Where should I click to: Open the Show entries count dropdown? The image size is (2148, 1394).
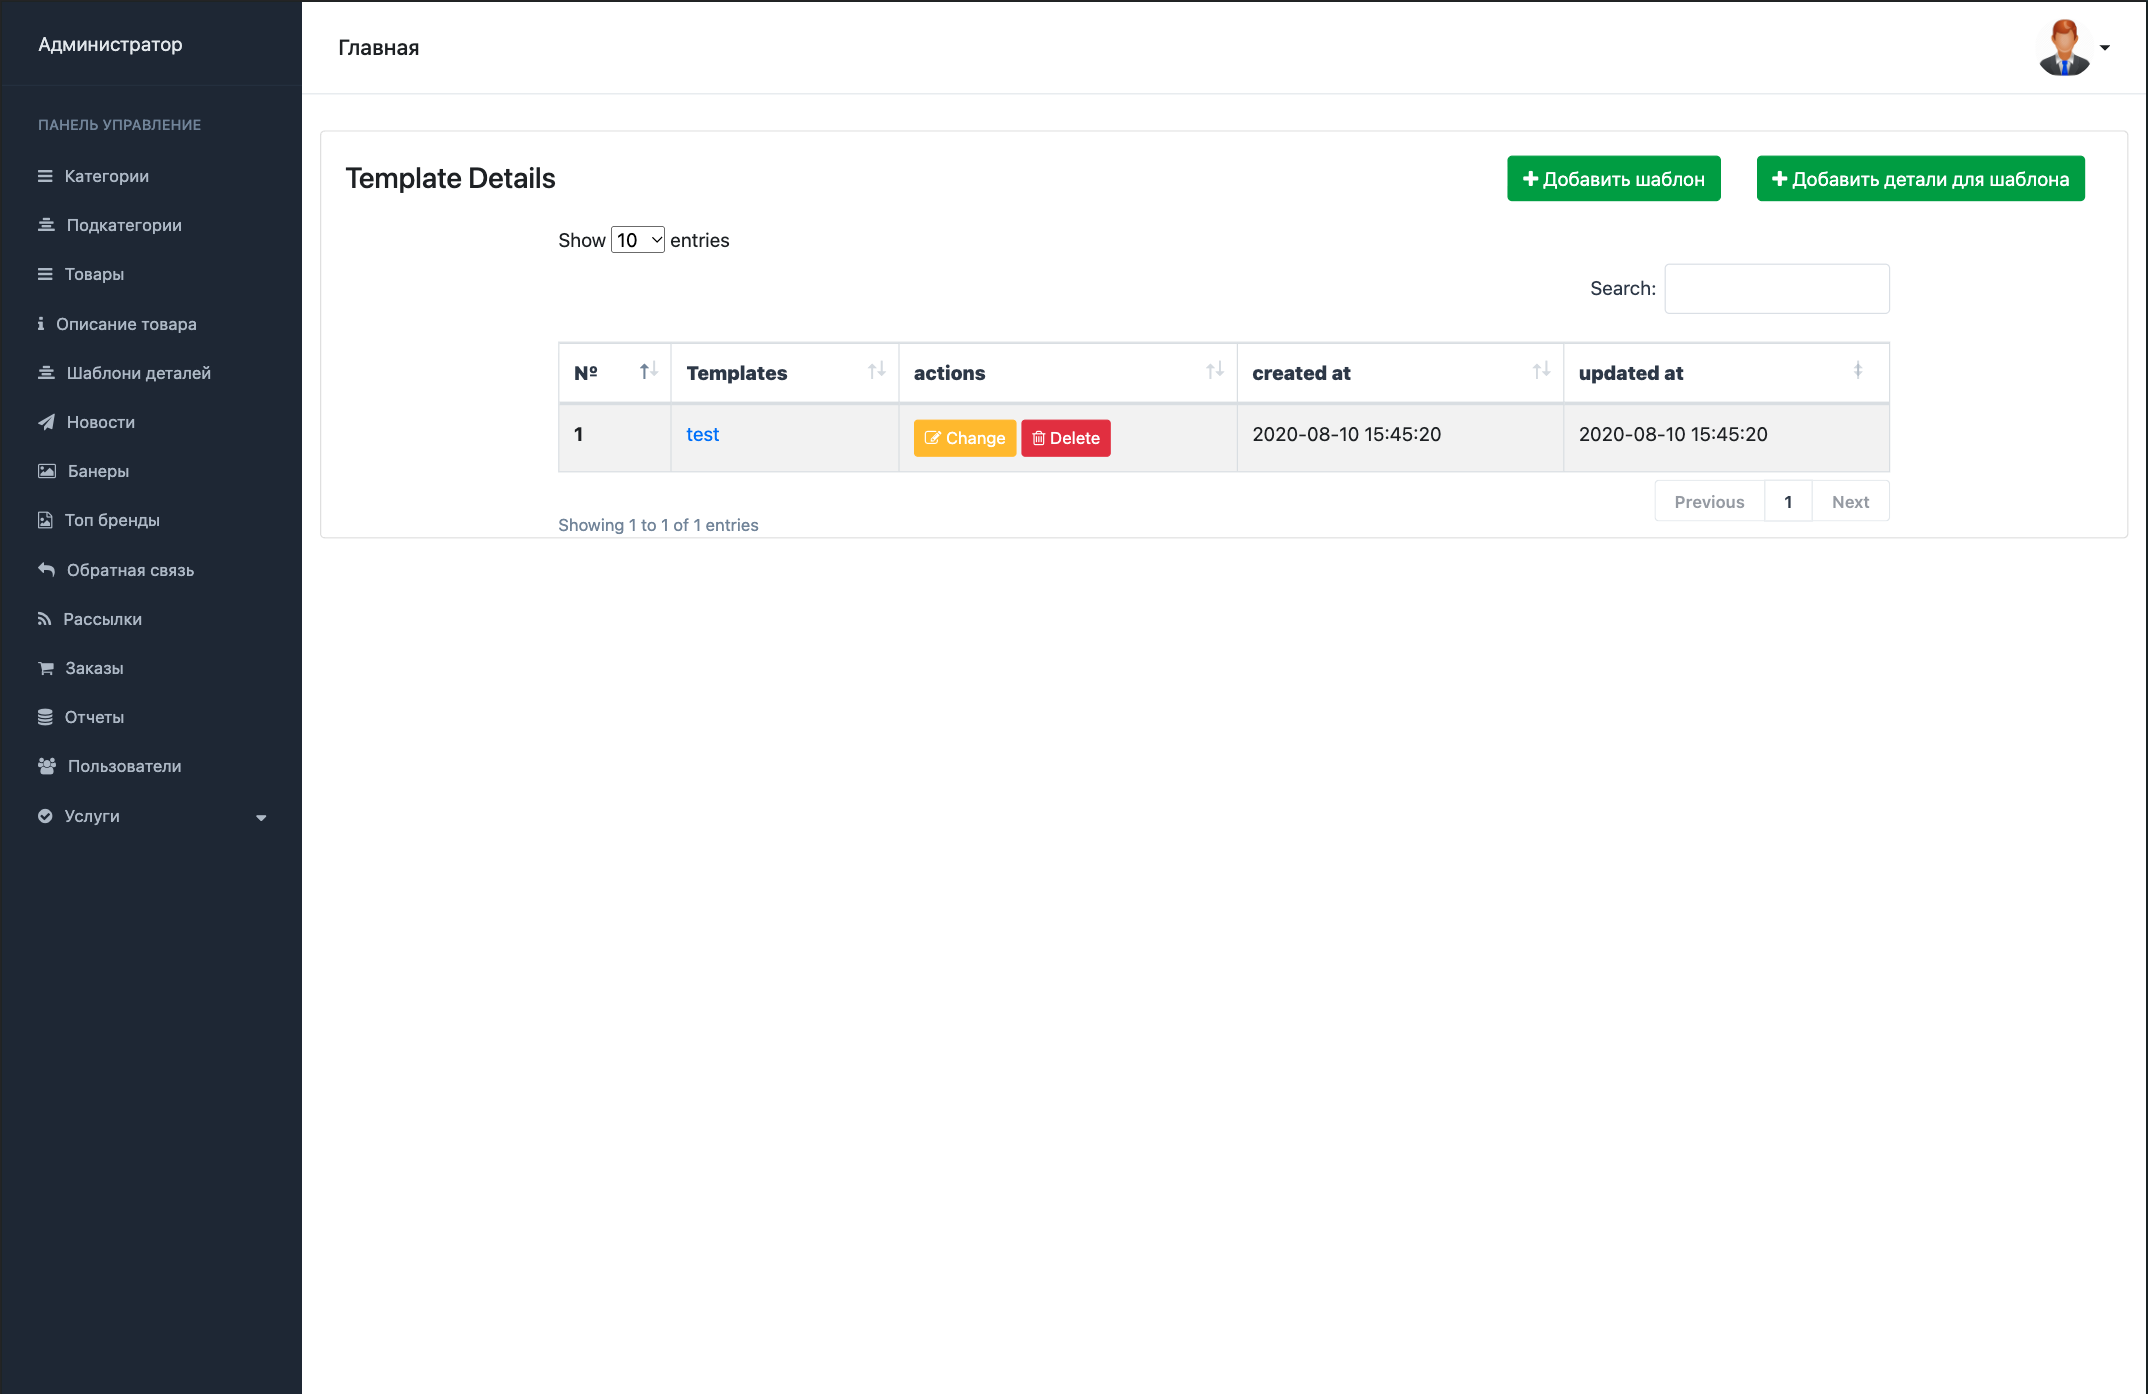coord(638,240)
